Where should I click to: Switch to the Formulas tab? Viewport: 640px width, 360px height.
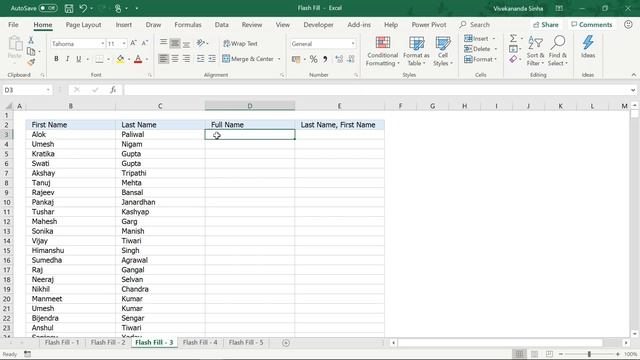click(188, 24)
